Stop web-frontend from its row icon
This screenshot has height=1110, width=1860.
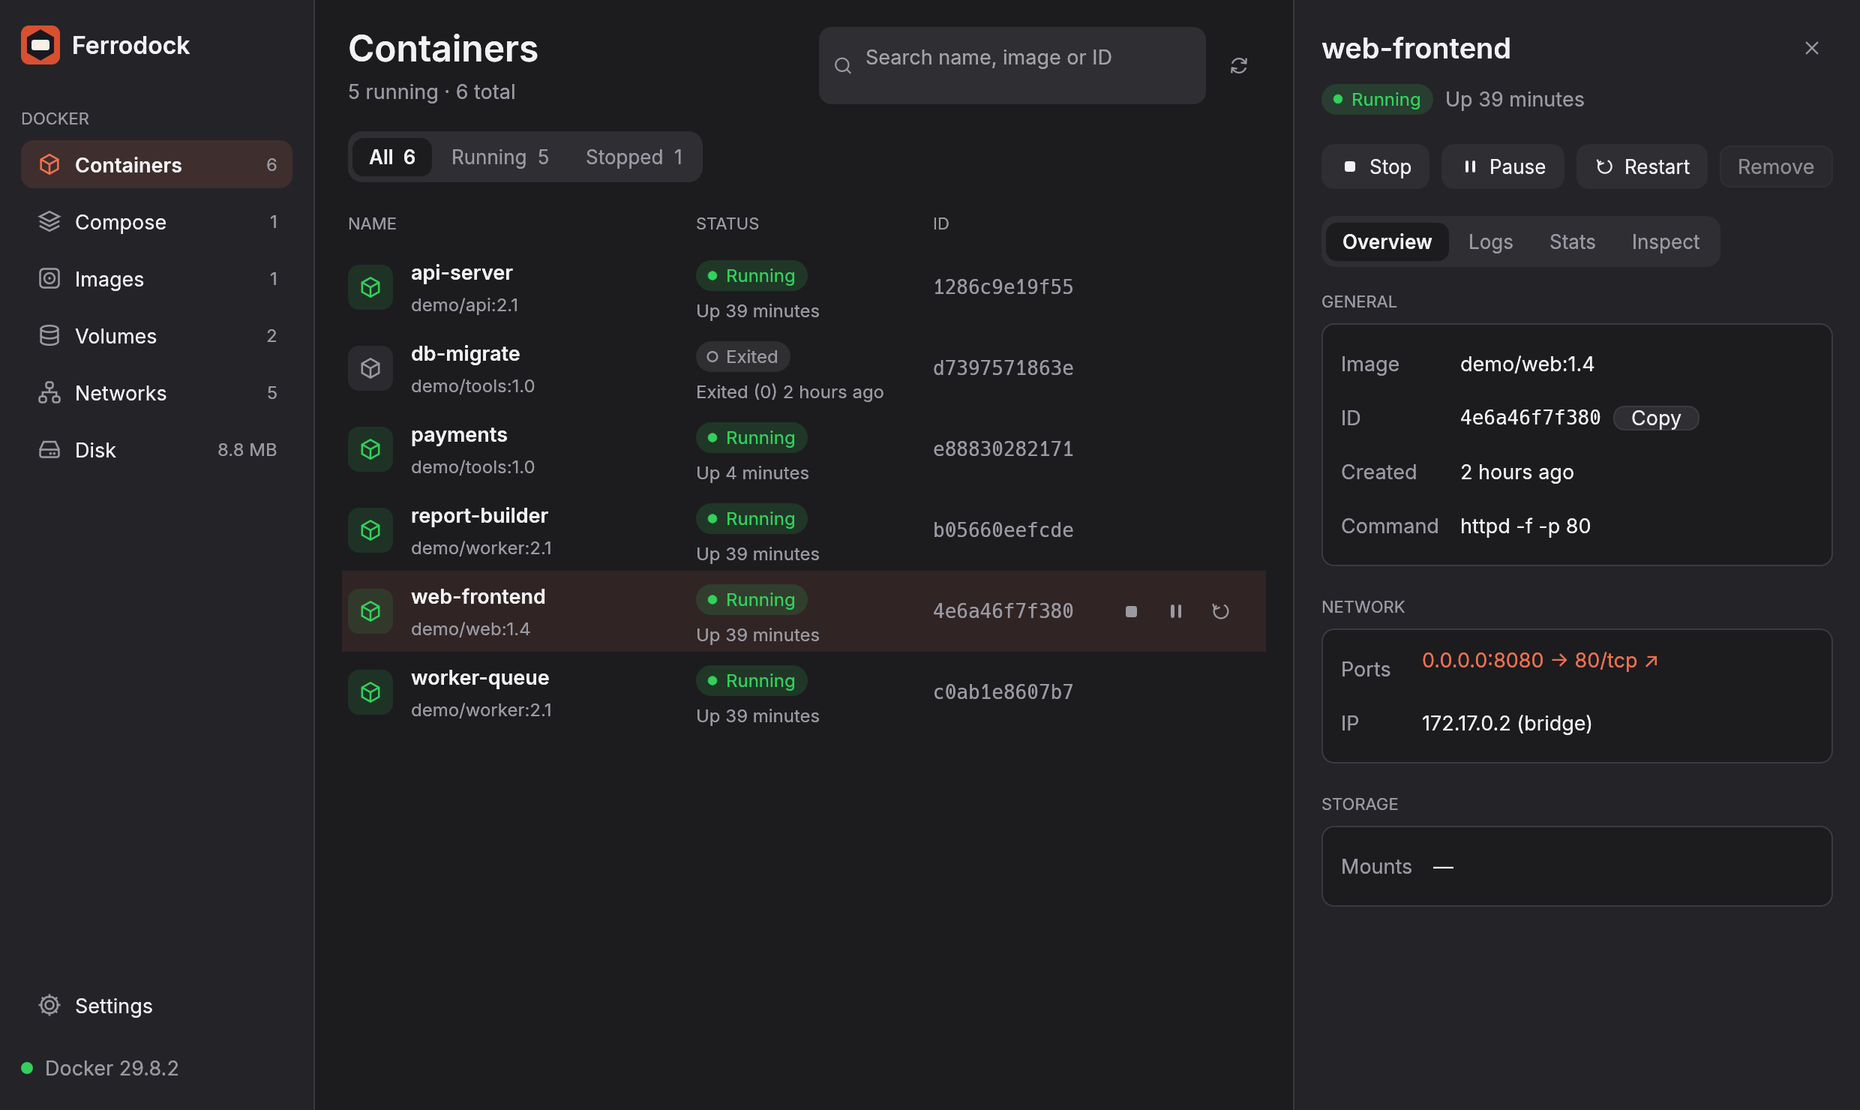[1131, 611]
